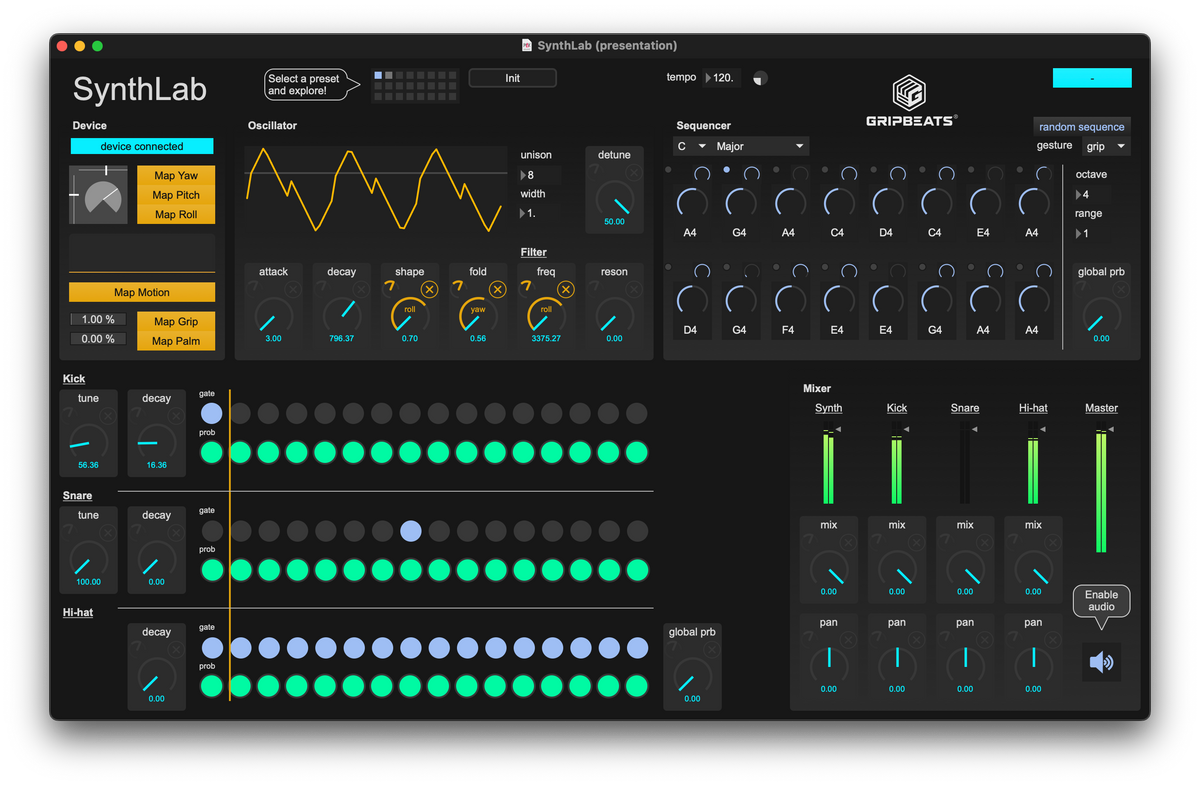Click the Init preset button
Viewport: 1200px width, 786px height.
[x=512, y=78]
